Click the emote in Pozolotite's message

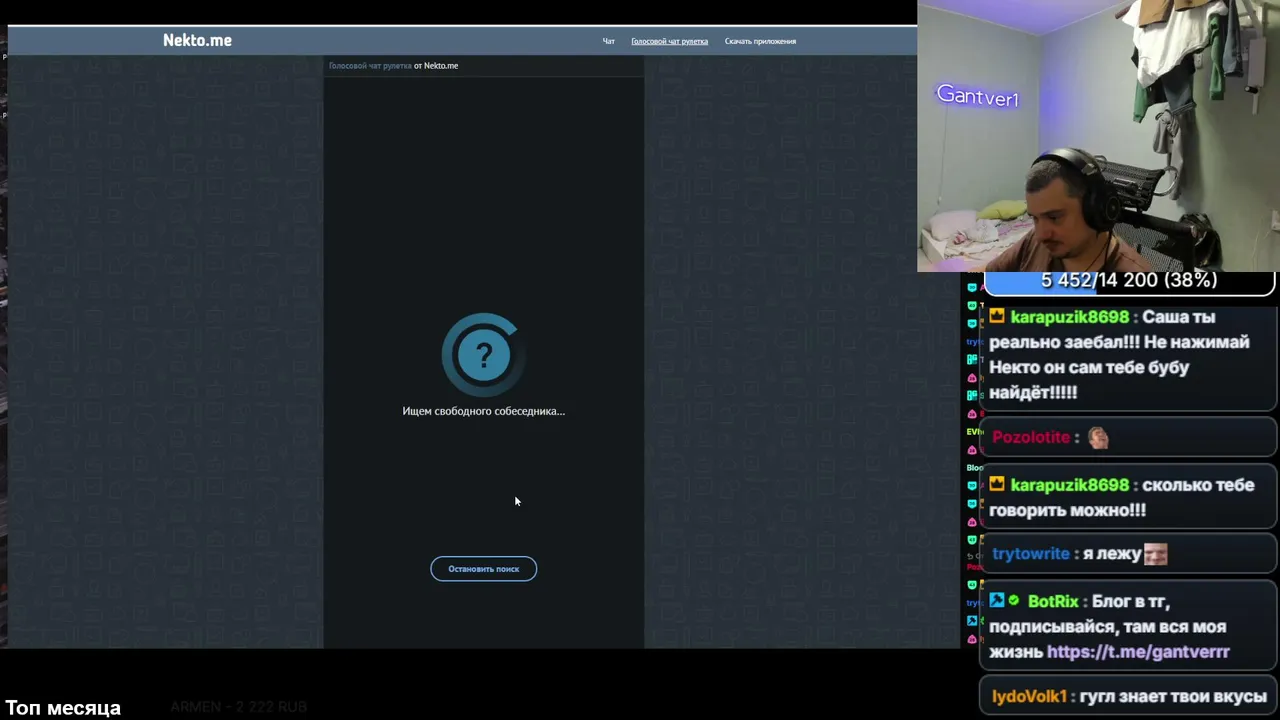(1098, 437)
